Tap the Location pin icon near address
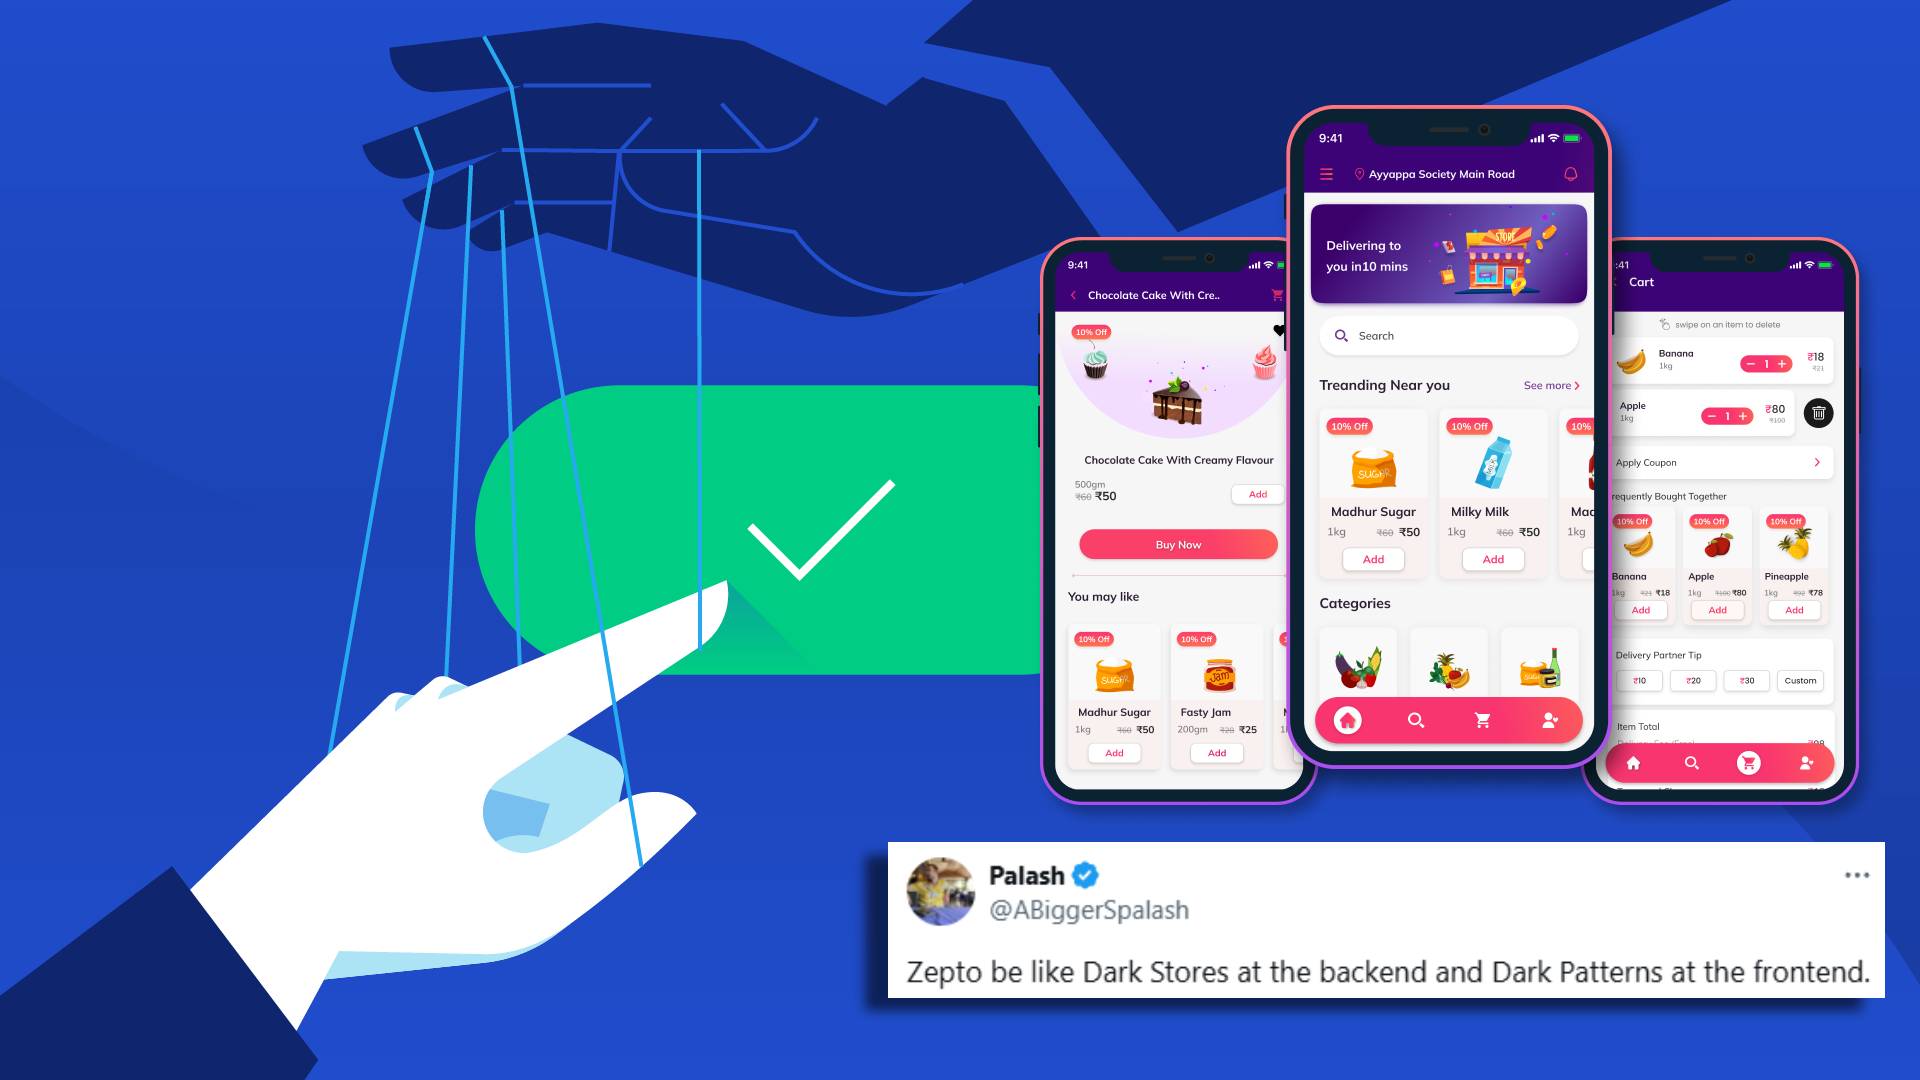 (1358, 174)
